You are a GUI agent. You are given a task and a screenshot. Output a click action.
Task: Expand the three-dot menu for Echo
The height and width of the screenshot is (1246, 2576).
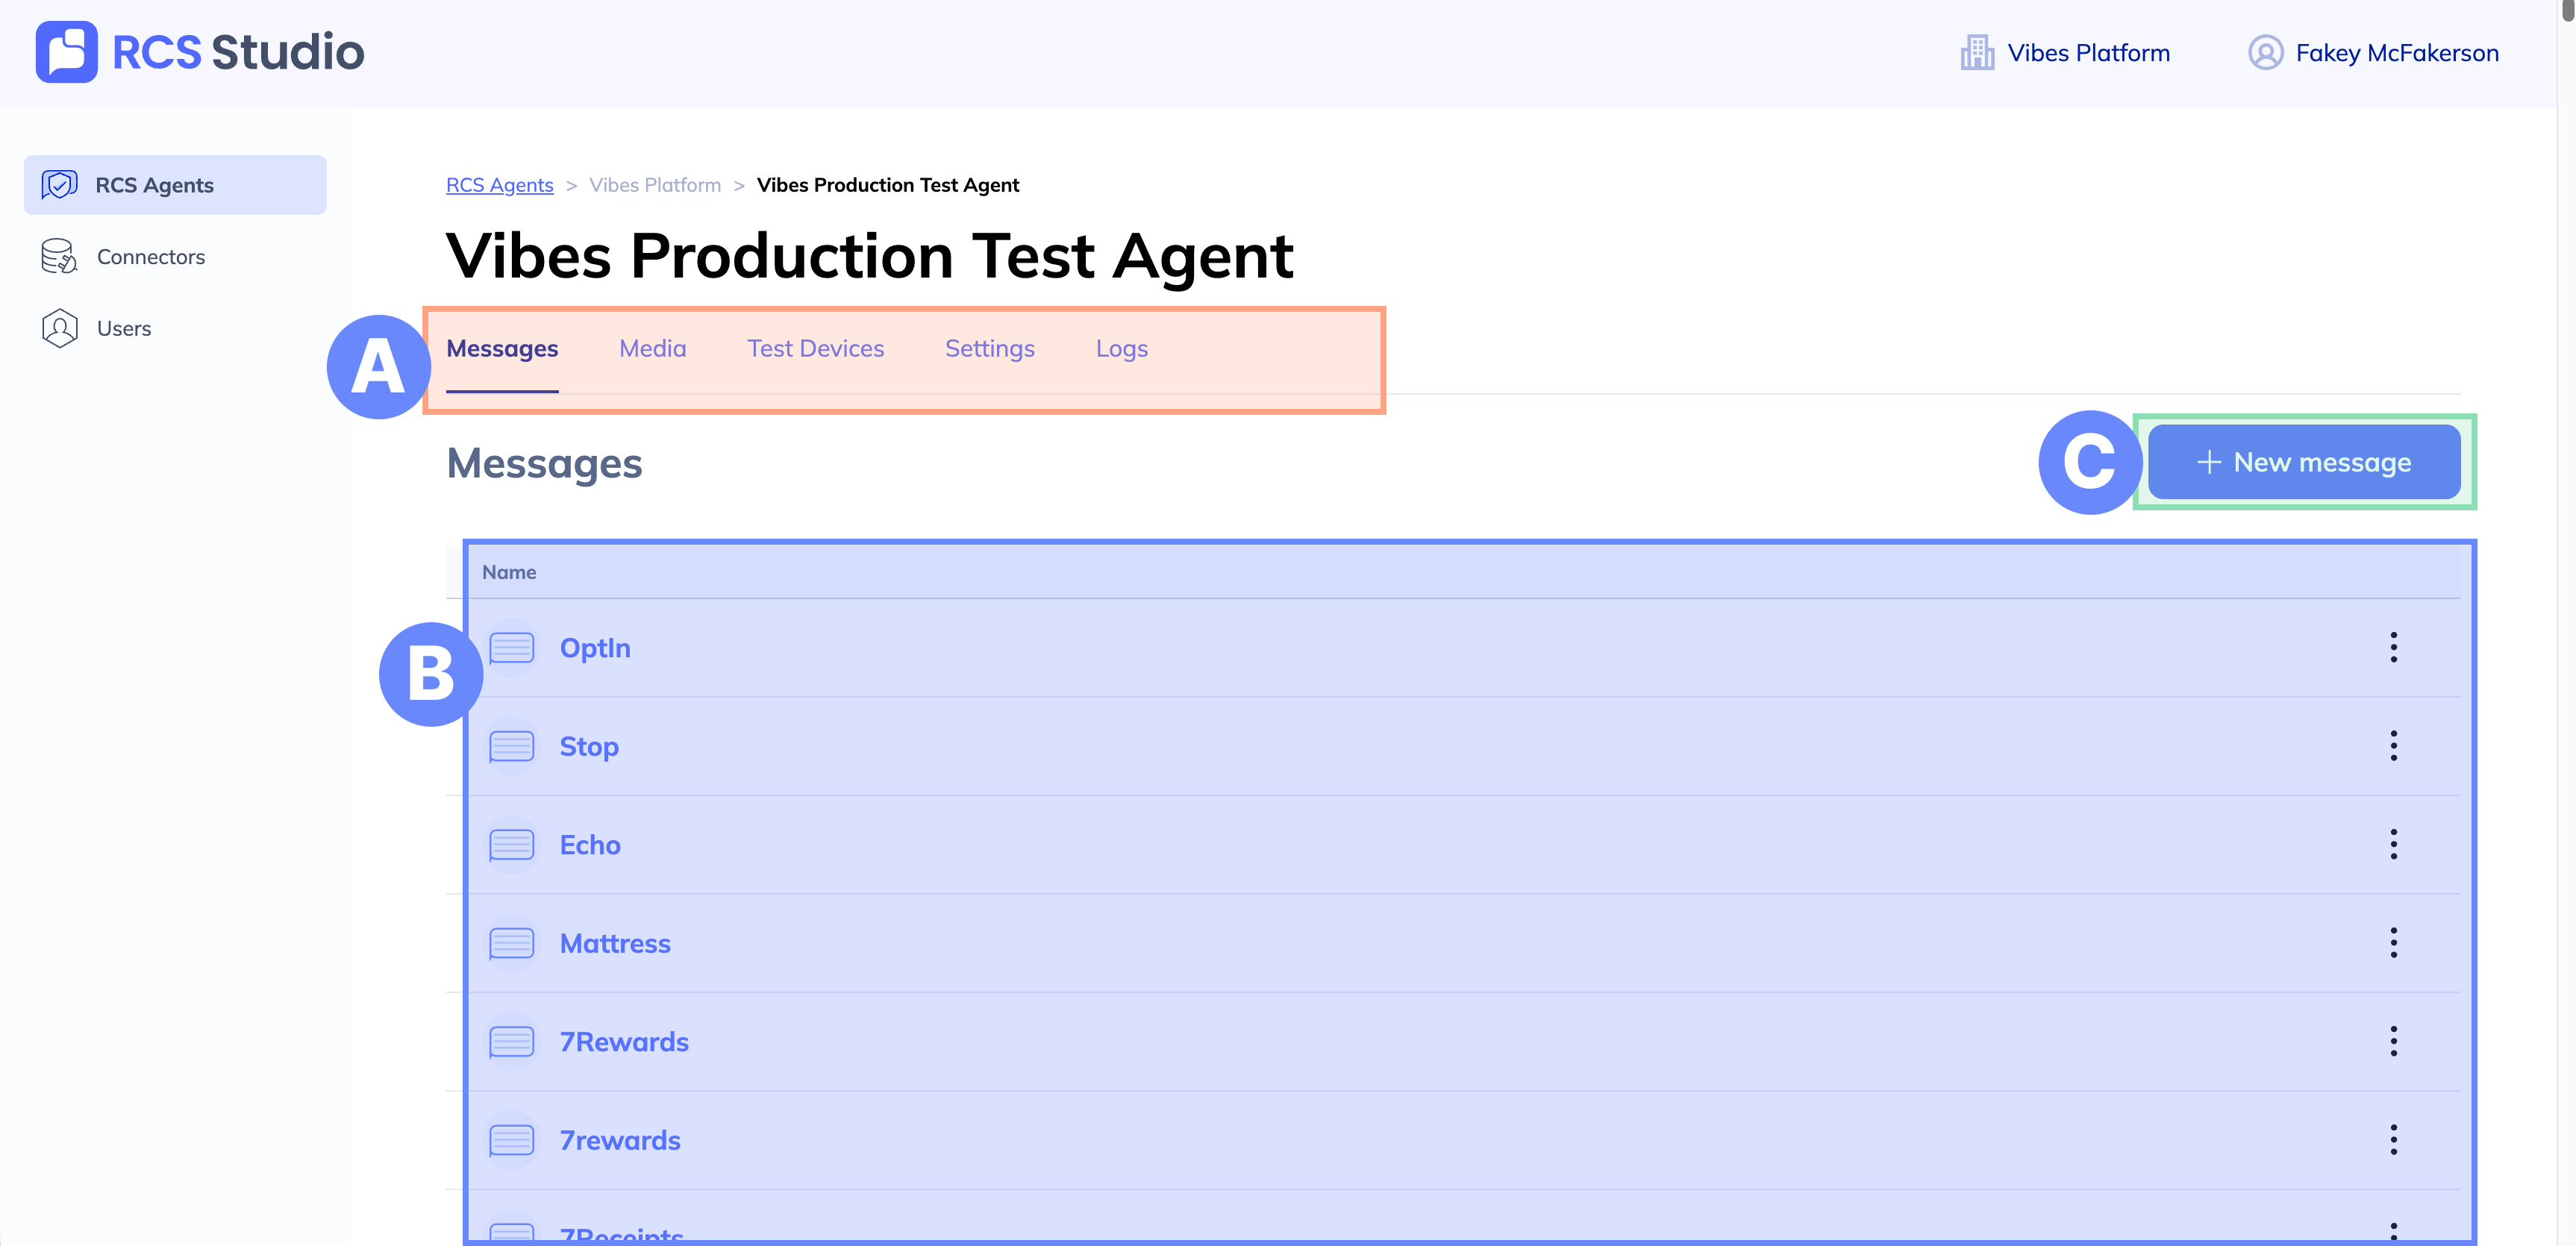(x=2393, y=845)
